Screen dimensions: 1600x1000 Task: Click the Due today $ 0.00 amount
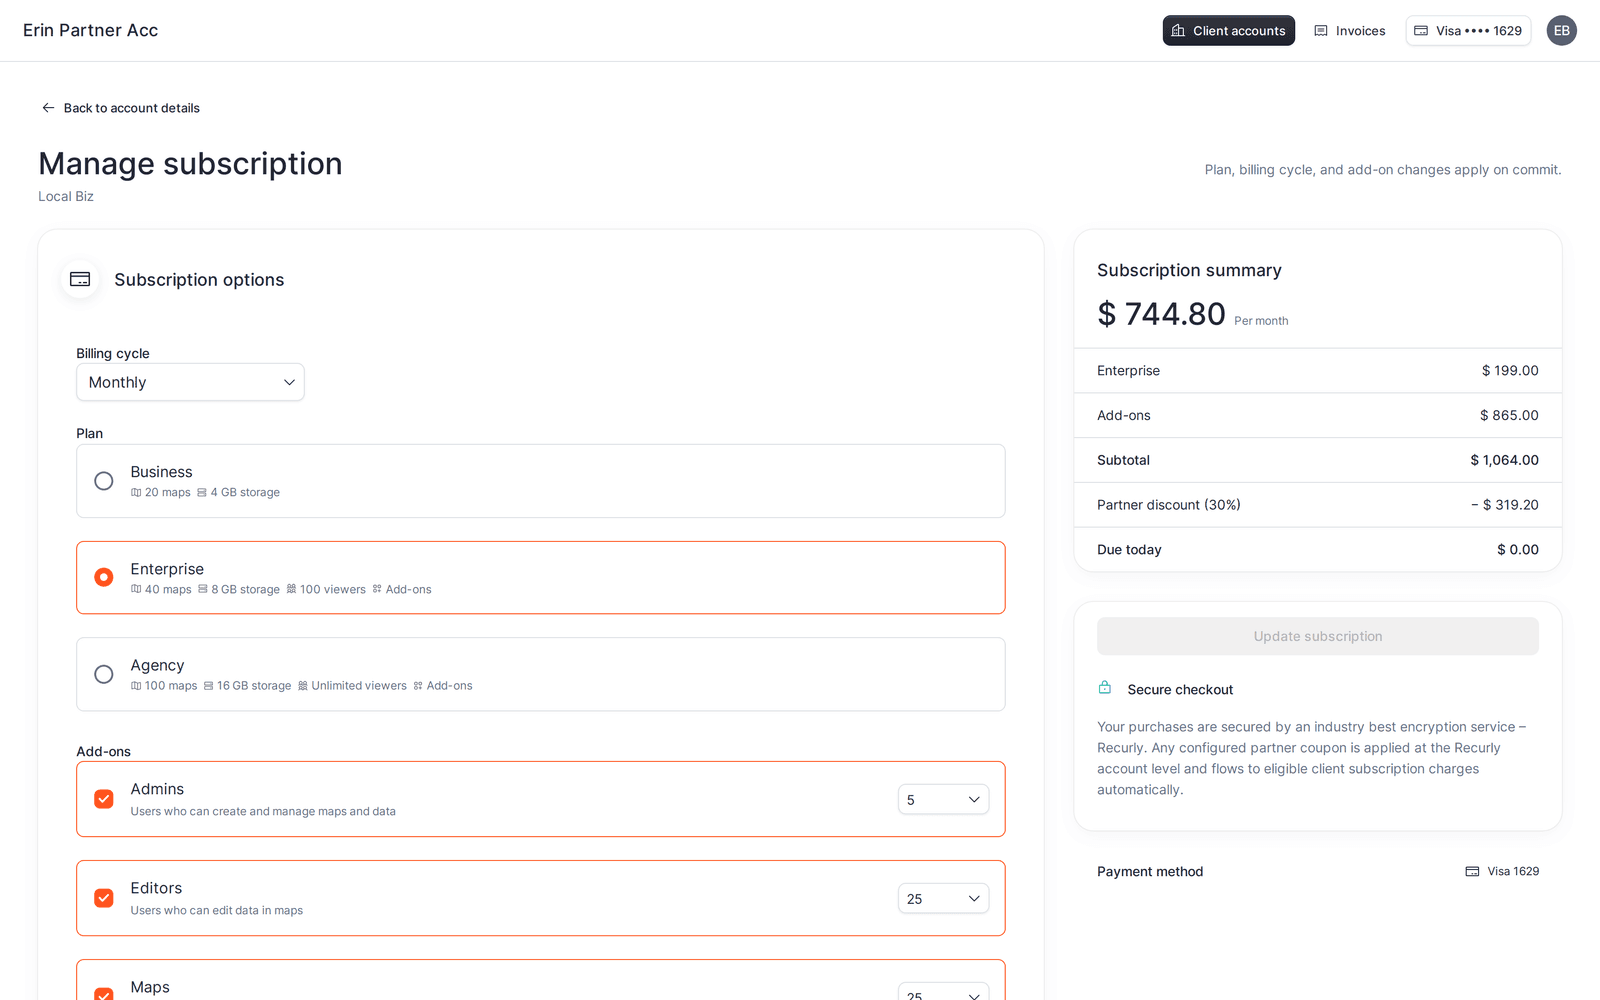[1518, 550]
